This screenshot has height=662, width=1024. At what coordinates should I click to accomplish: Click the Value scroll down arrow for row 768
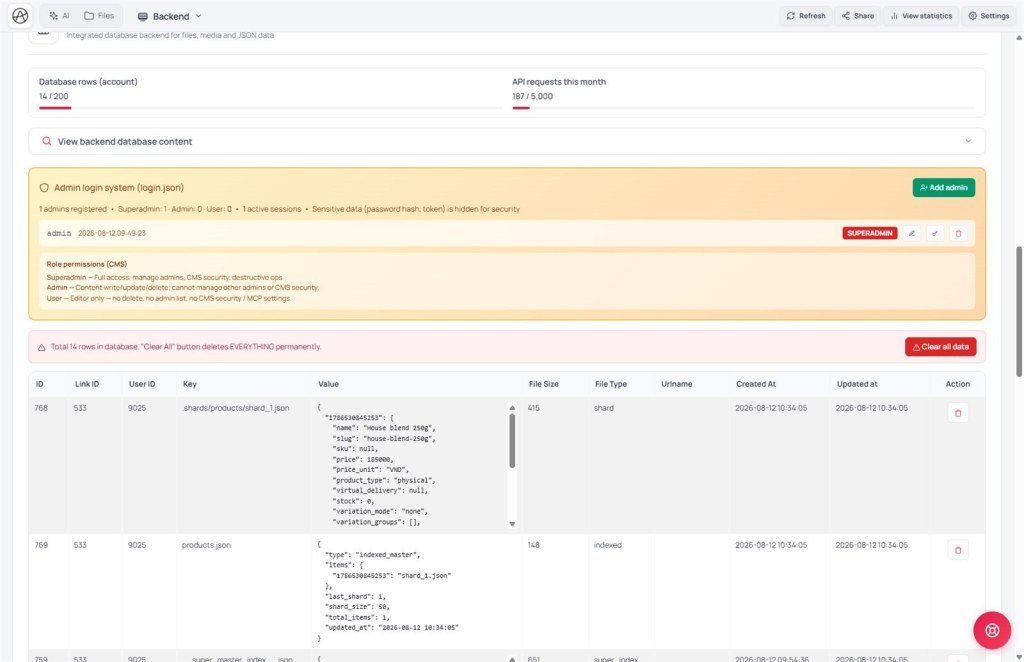[x=512, y=524]
